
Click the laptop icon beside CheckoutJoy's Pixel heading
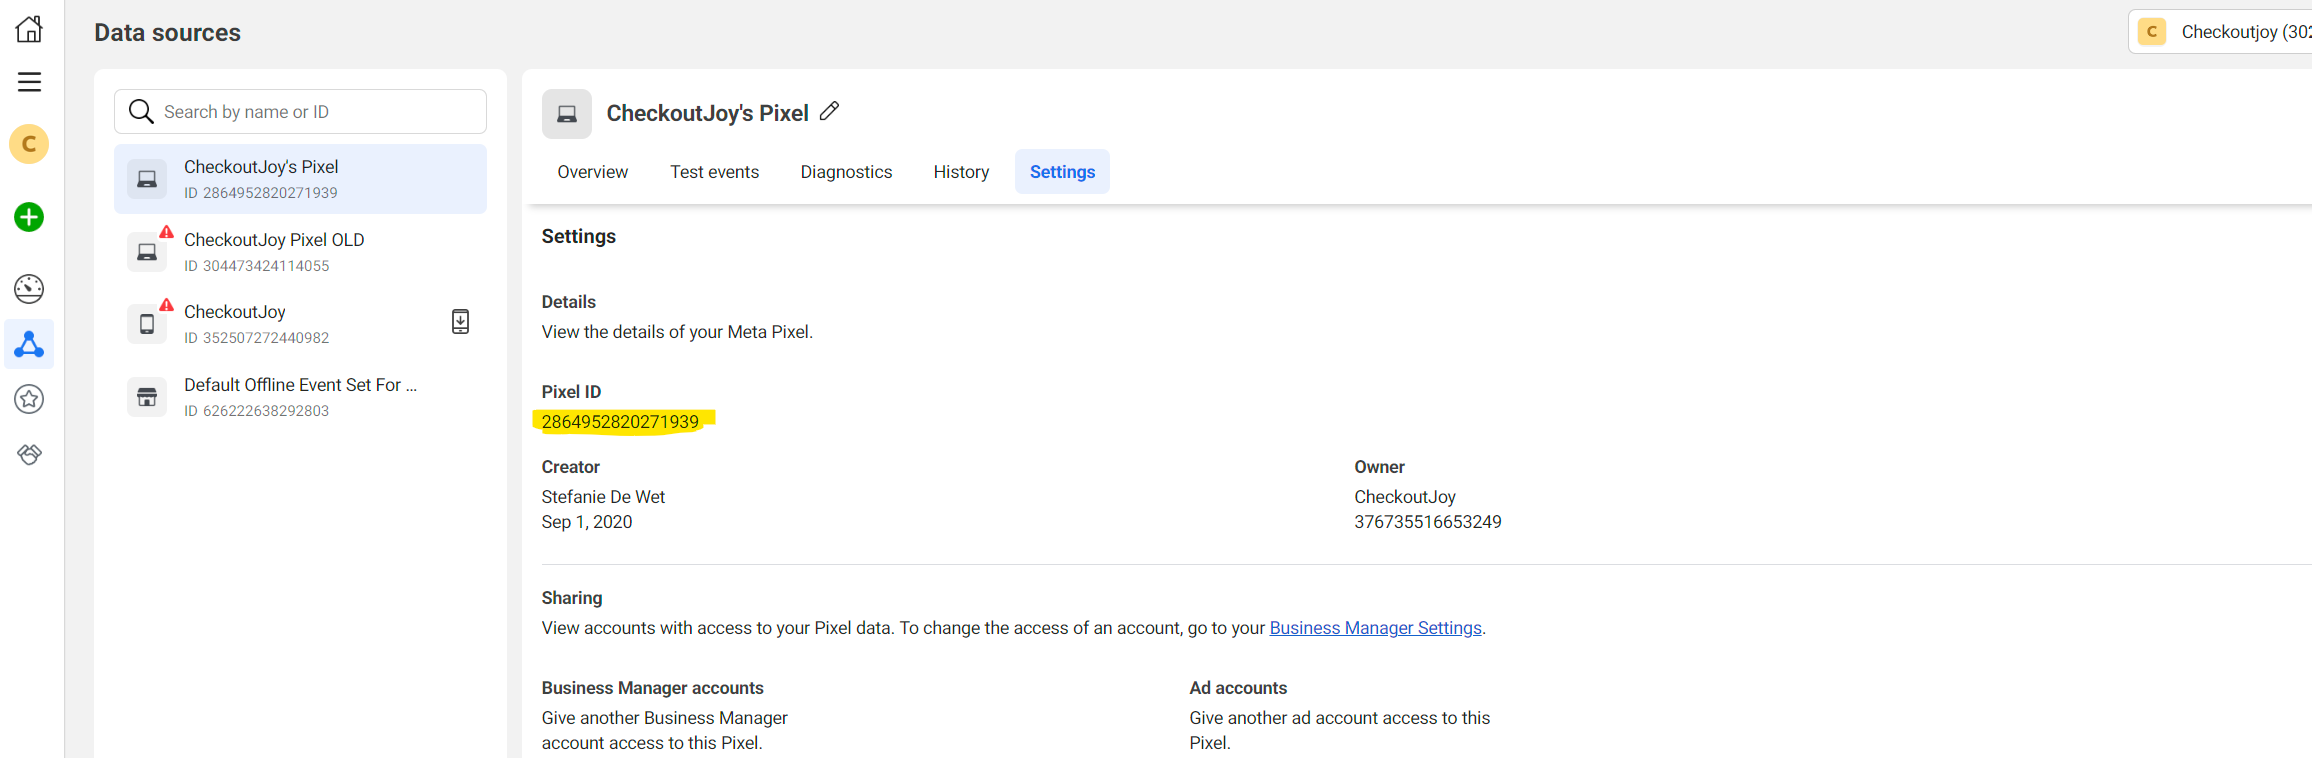click(x=567, y=114)
